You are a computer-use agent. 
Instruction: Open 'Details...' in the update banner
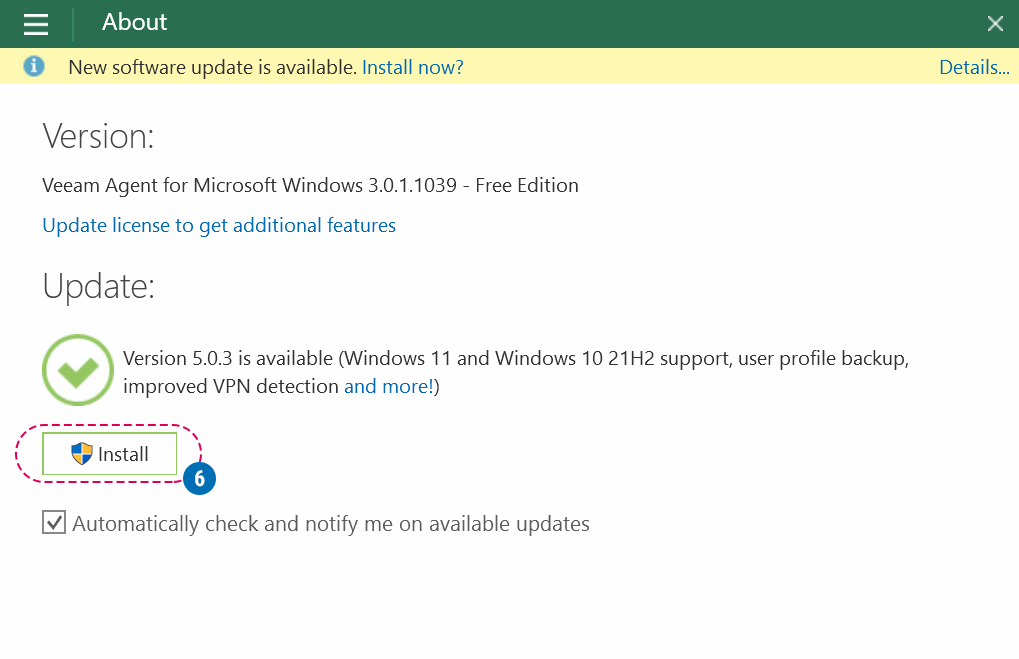tap(973, 67)
